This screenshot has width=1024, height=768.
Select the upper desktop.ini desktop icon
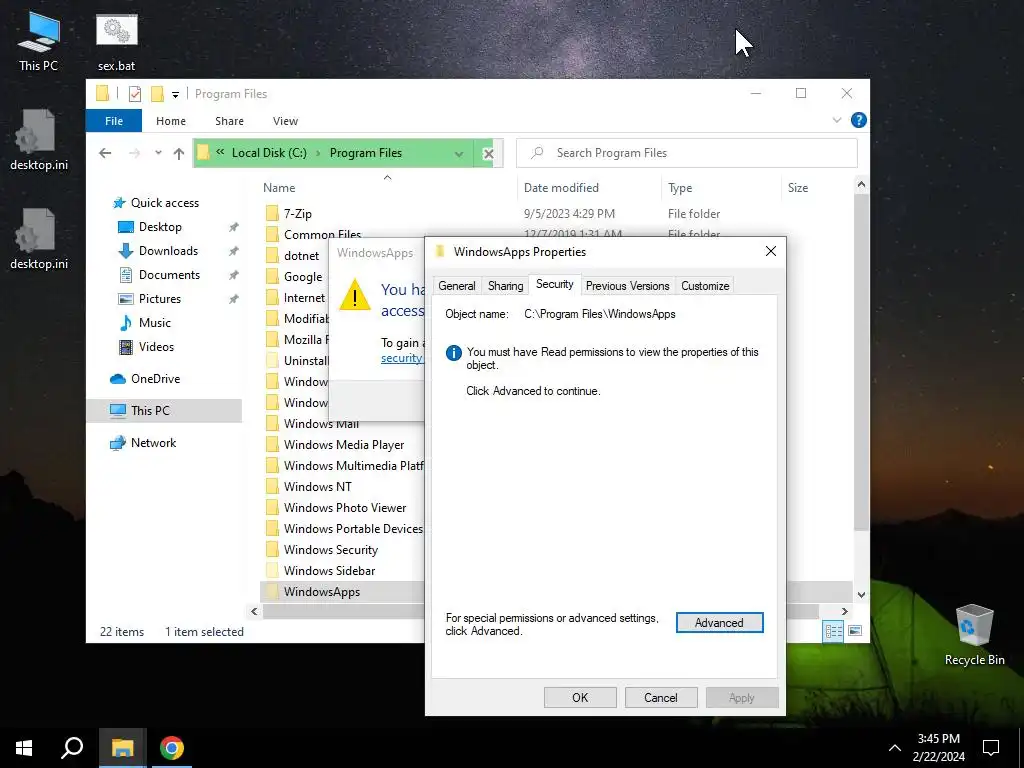point(39,140)
